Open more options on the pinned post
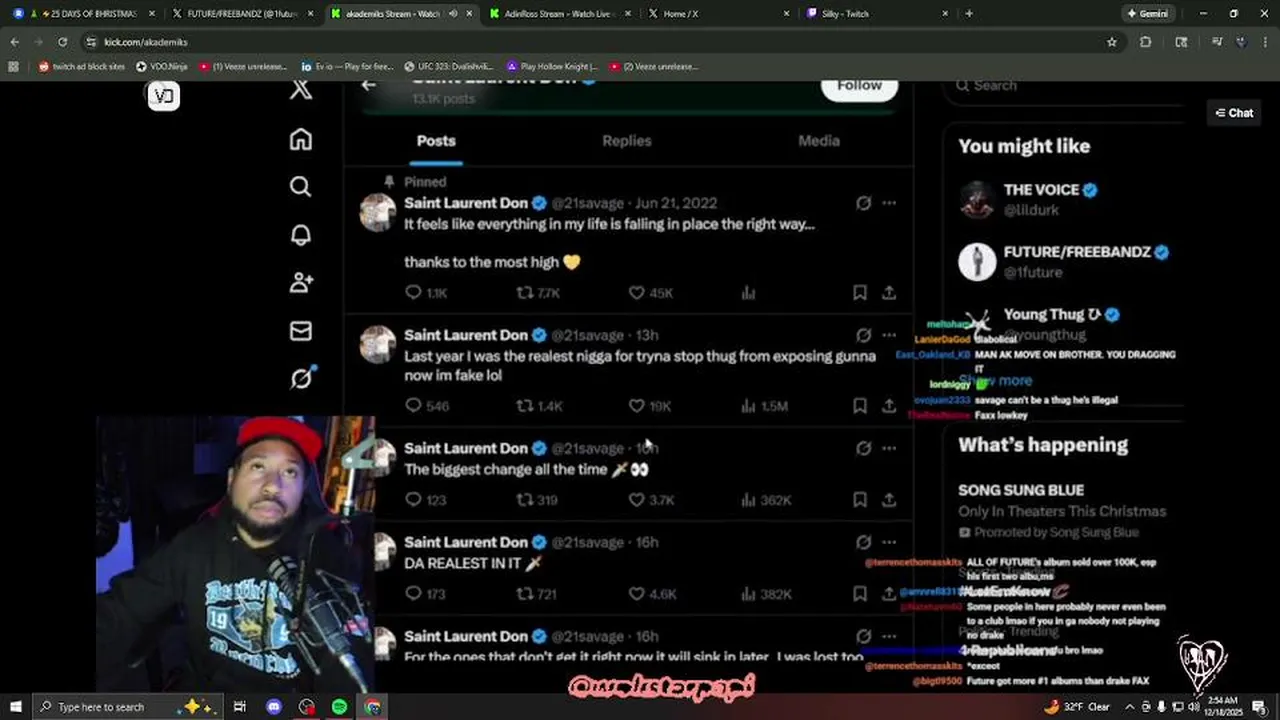This screenshot has width=1280, height=720. [x=889, y=203]
